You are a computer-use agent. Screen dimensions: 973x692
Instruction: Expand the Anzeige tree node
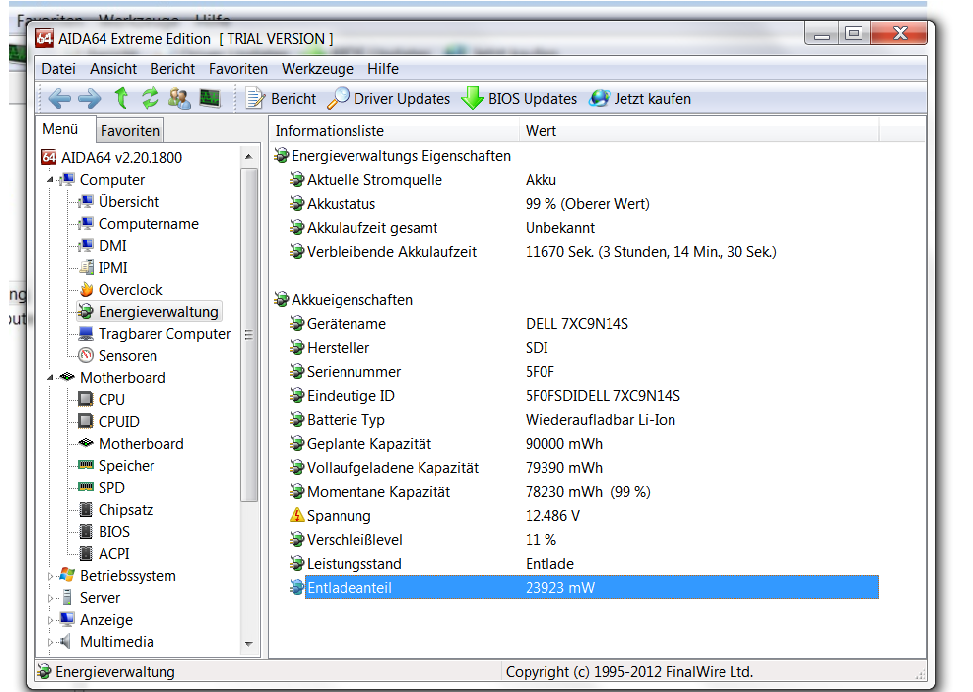(x=50, y=620)
